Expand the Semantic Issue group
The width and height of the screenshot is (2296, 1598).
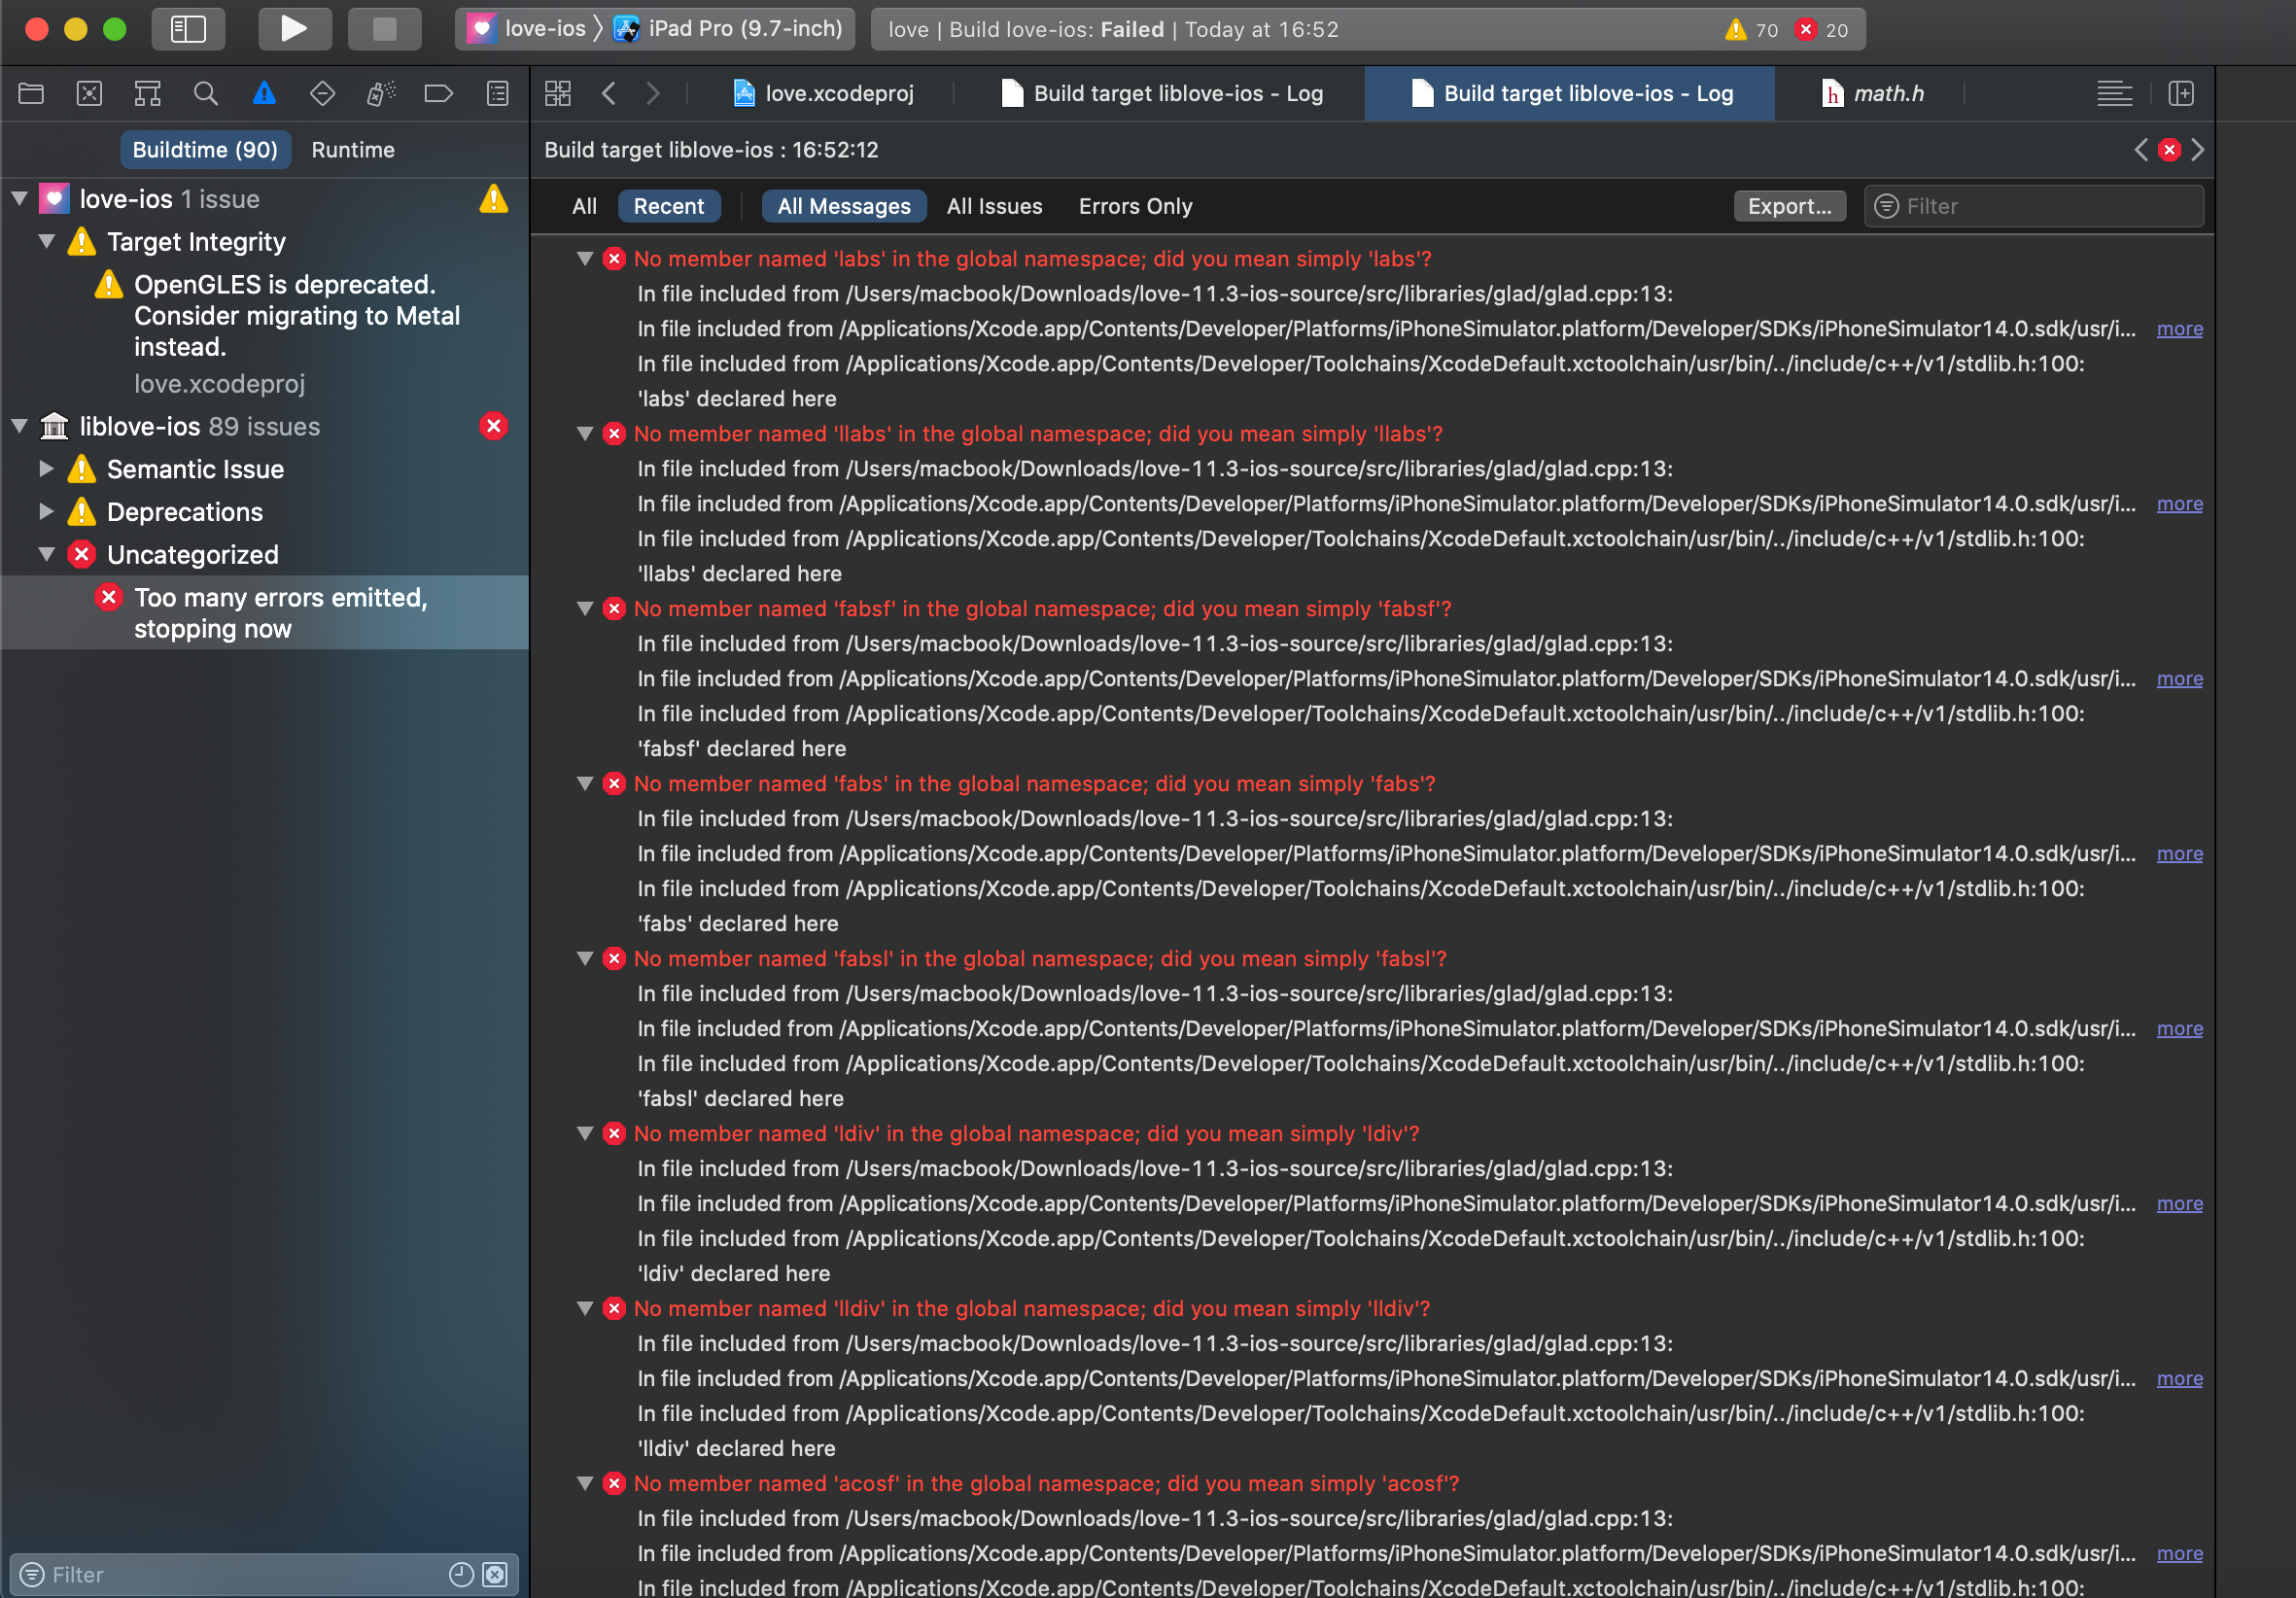point(46,469)
